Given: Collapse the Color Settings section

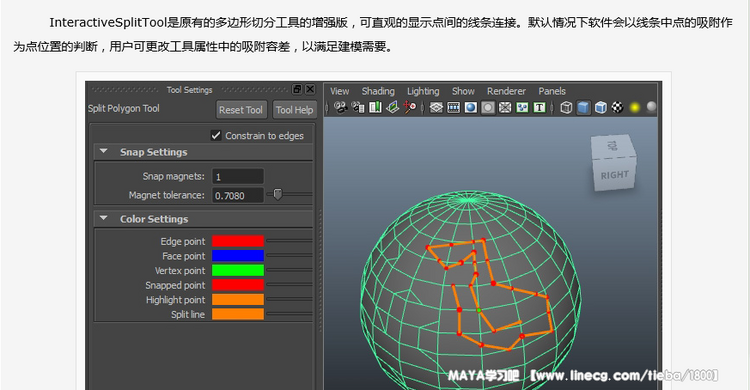Looking at the screenshot, I should pos(104,219).
